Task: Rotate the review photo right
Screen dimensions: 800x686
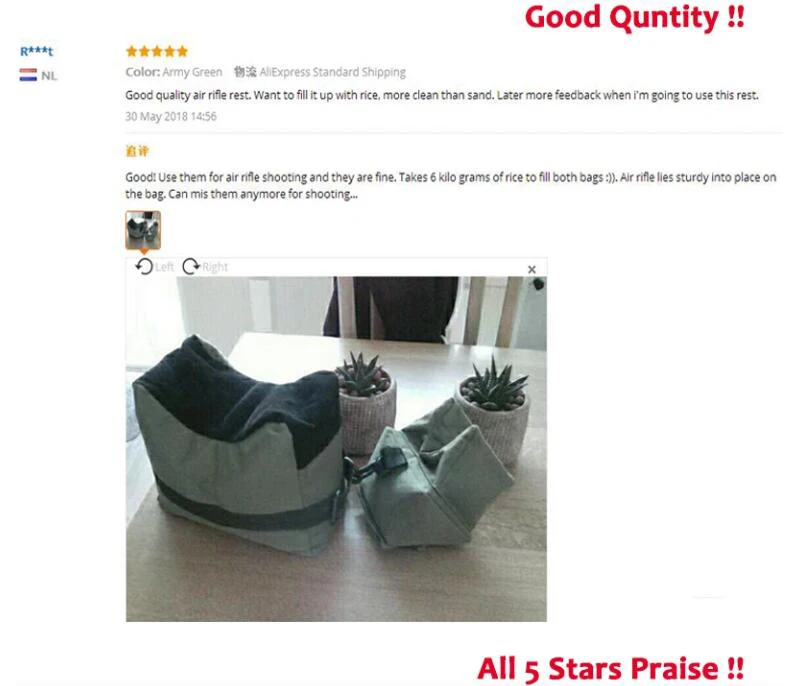Action: pyautogui.click(x=191, y=266)
